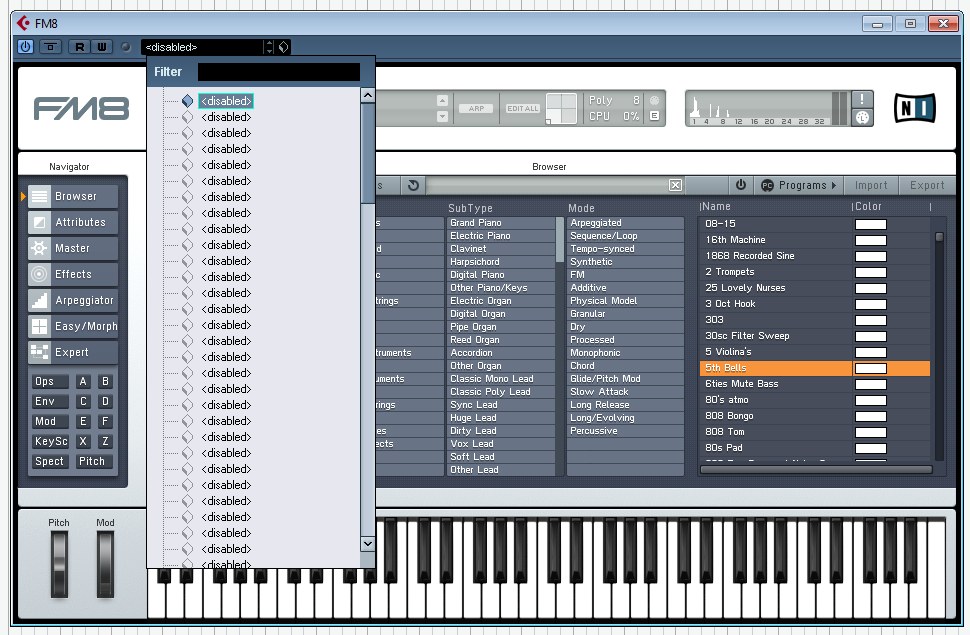
Task: Clear the browser search with X icon
Action: (676, 185)
